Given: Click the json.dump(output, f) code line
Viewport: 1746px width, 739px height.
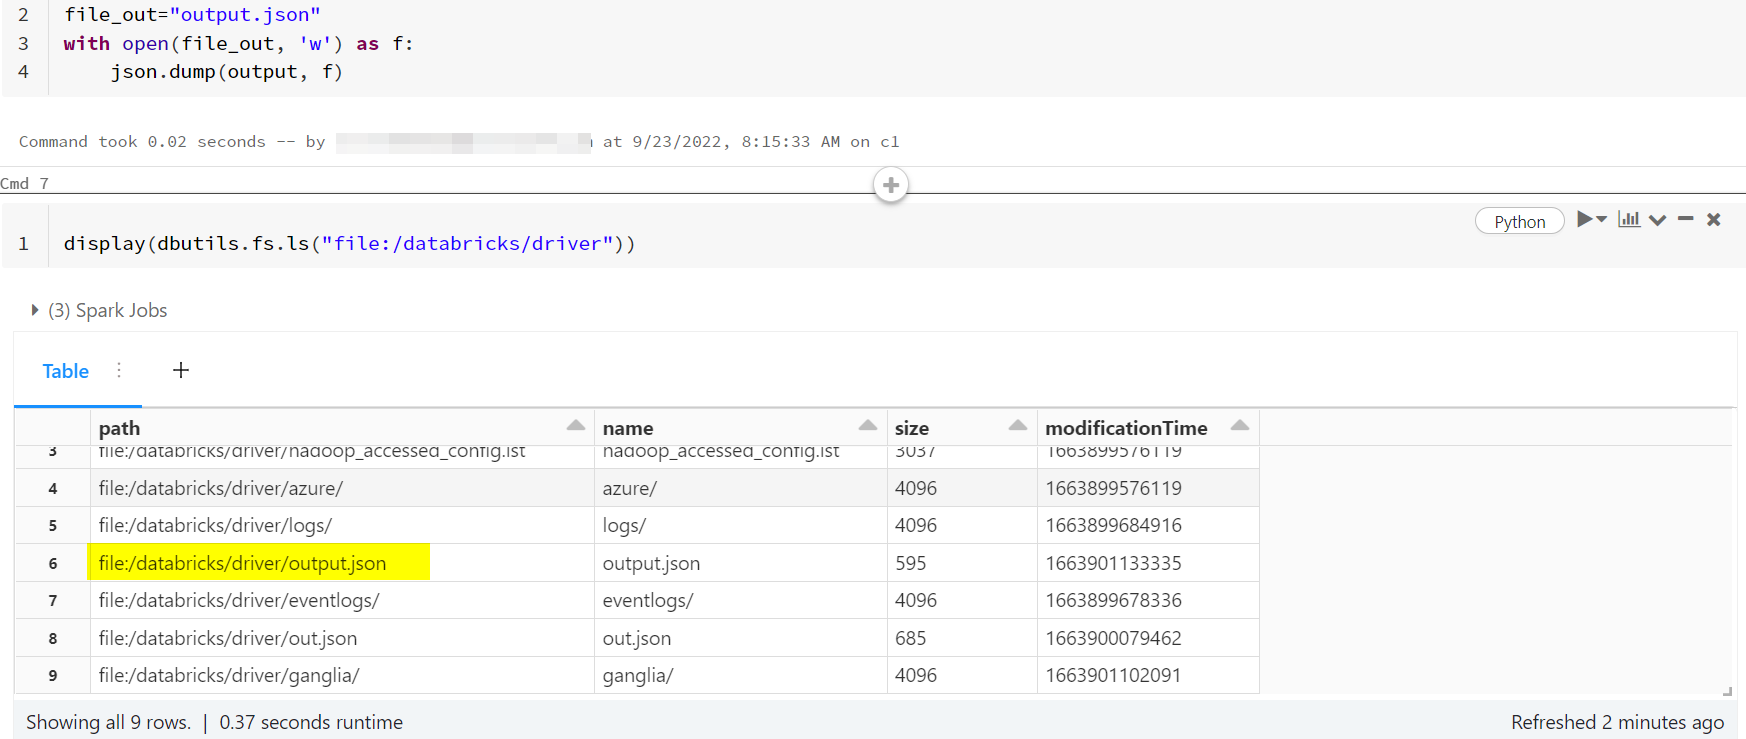Looking at the screenshot, I should click(227, 72).
